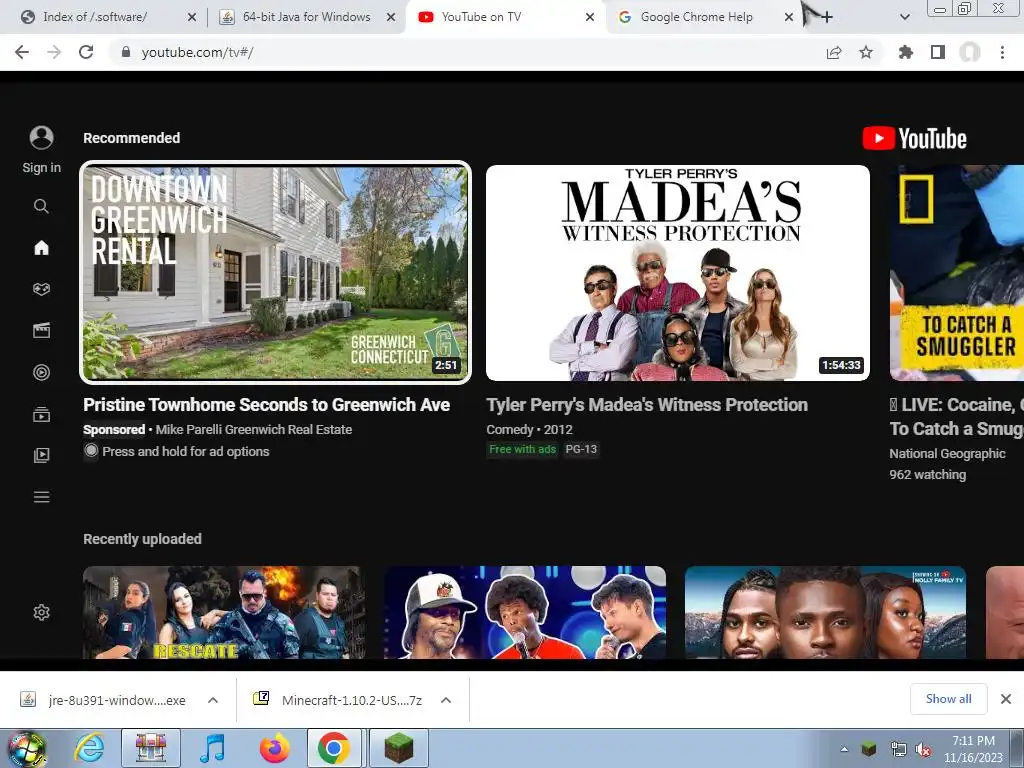Screen dimensions: 1024x768
Task: Open the Nolly Family TV thumbnail
Action: (825, 612)
